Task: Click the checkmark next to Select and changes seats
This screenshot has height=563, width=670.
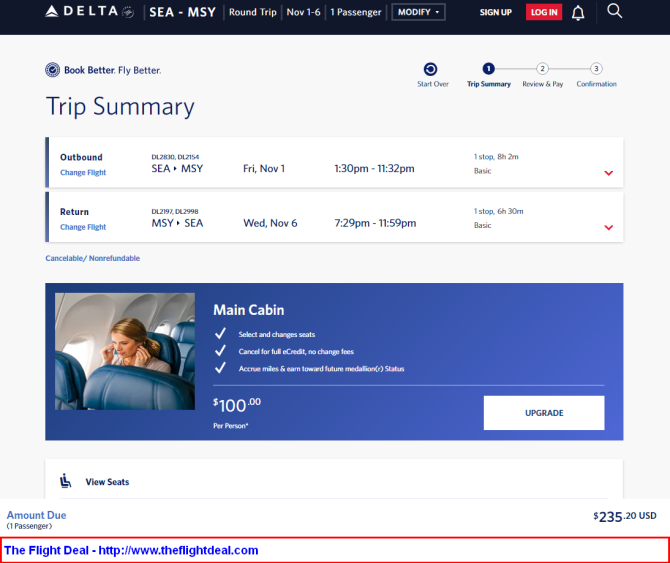Action: point(220,334)
